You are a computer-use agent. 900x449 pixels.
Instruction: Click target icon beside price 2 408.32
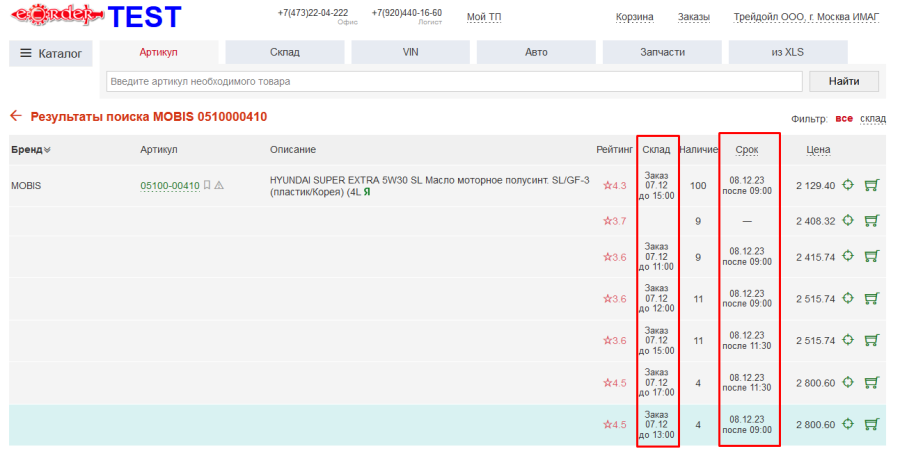(848, 220)
